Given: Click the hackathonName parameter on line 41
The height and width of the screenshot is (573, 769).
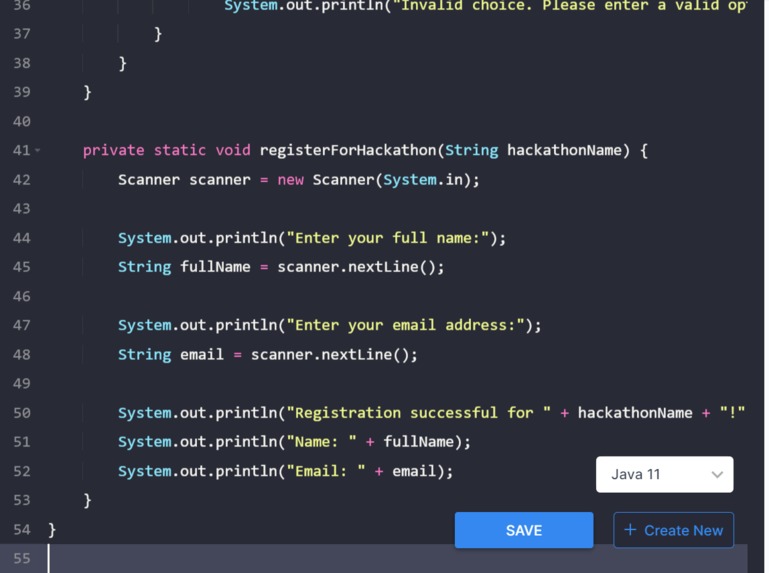Looking at the screenshot, I should [564, 150].
